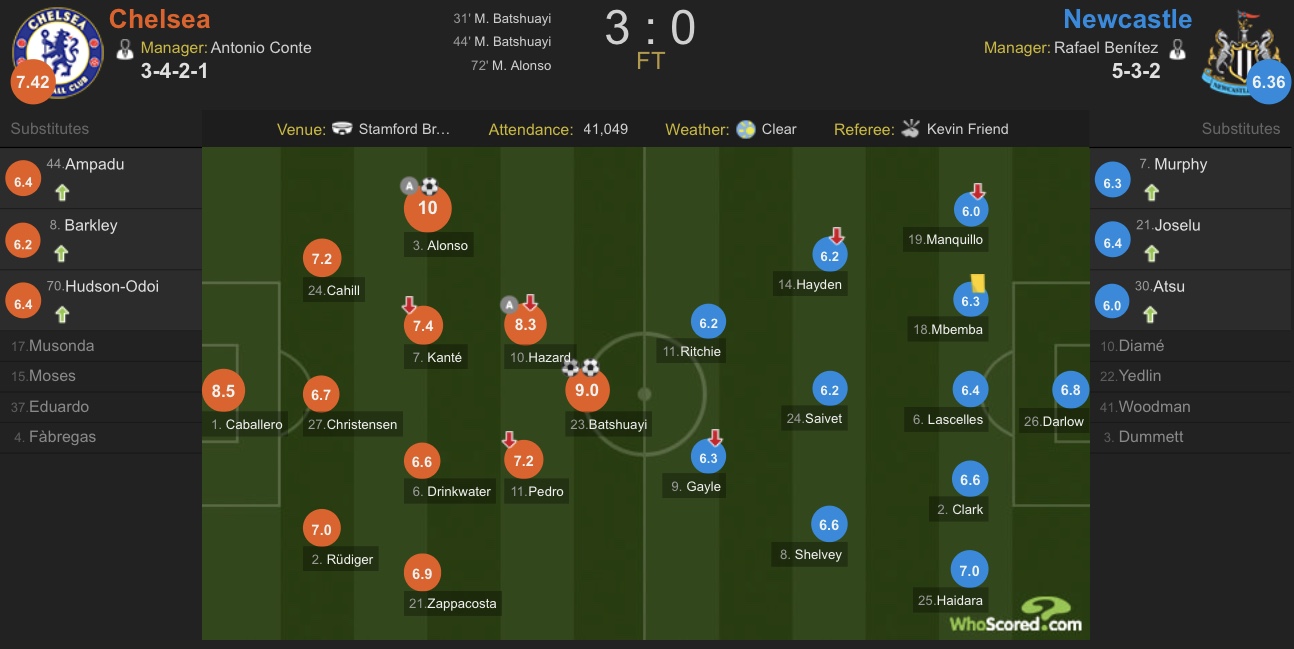Click the assist badge above Alonso
This screenshot has width=1294, height=649.
click(408, 185)
